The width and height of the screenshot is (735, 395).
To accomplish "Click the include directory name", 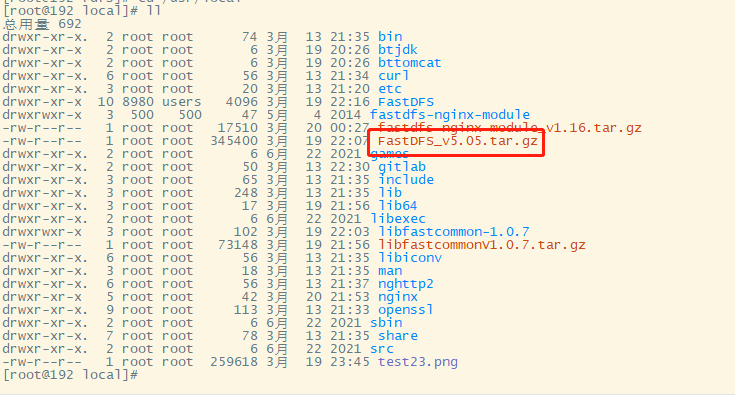I will click(406, 180).
